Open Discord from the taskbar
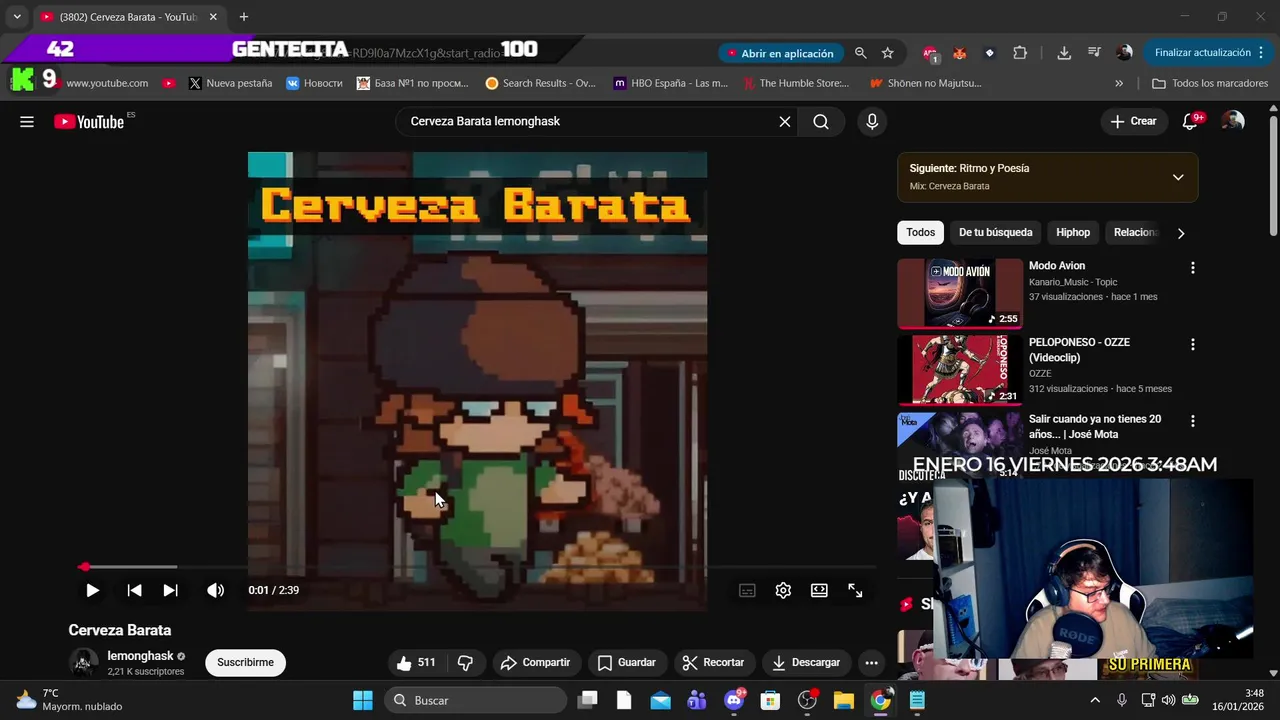Image resolution: width=1280 pixels, height=720 pixels. click(735, 700)
